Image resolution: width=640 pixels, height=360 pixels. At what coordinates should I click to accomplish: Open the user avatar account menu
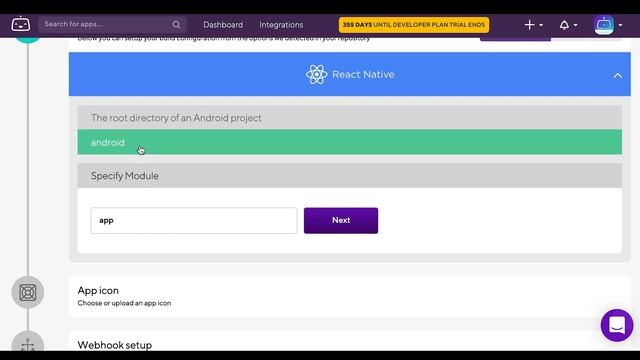coord(608,25)
